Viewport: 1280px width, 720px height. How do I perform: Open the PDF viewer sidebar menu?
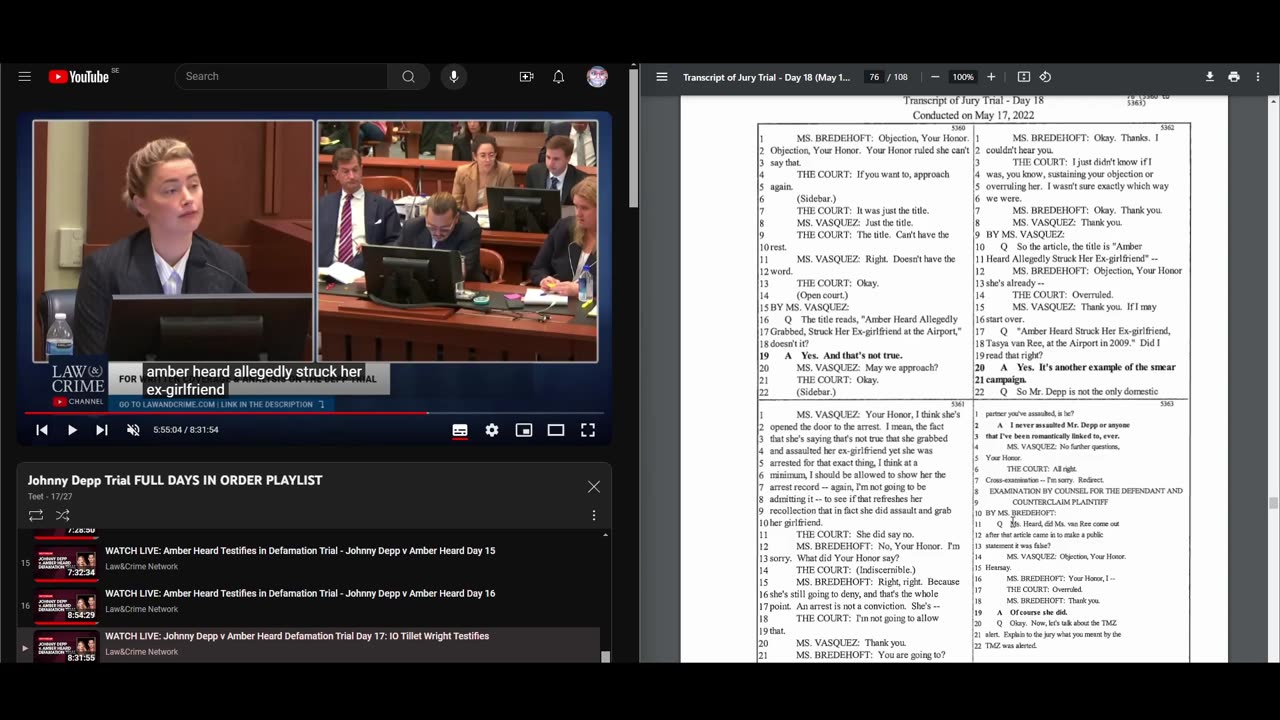(662, 77)
